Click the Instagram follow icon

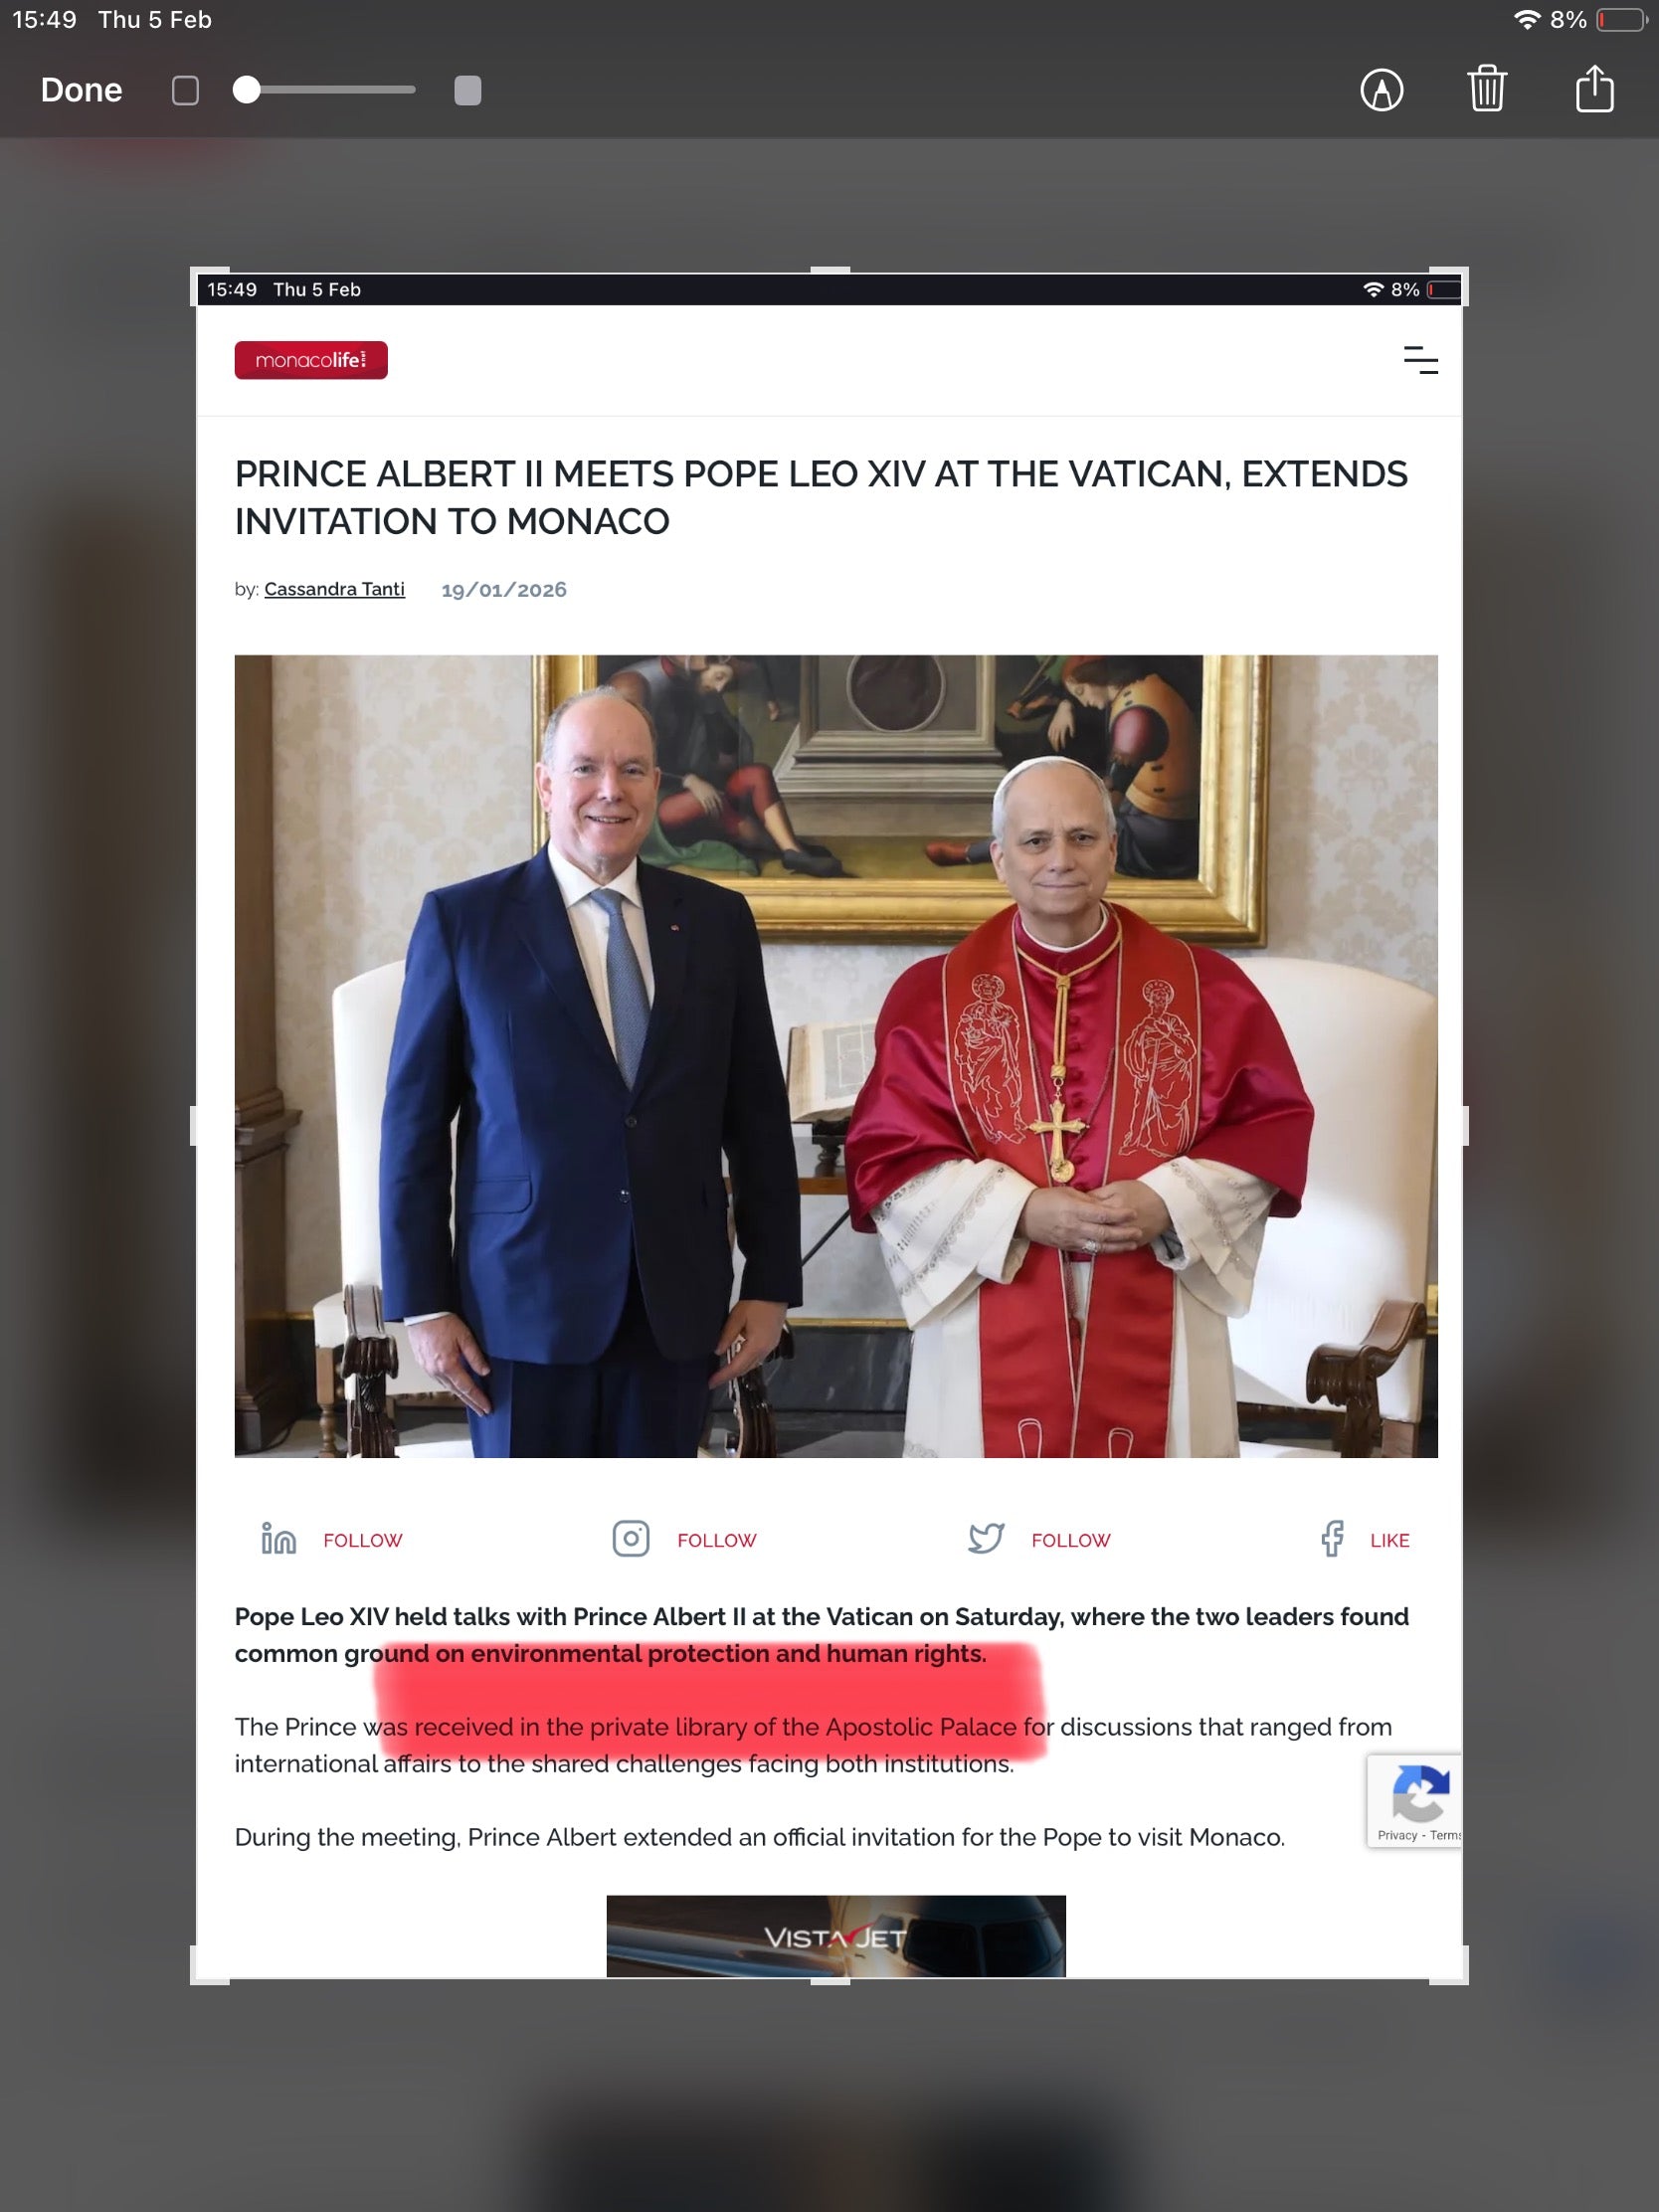click(x=630, y=1538)
